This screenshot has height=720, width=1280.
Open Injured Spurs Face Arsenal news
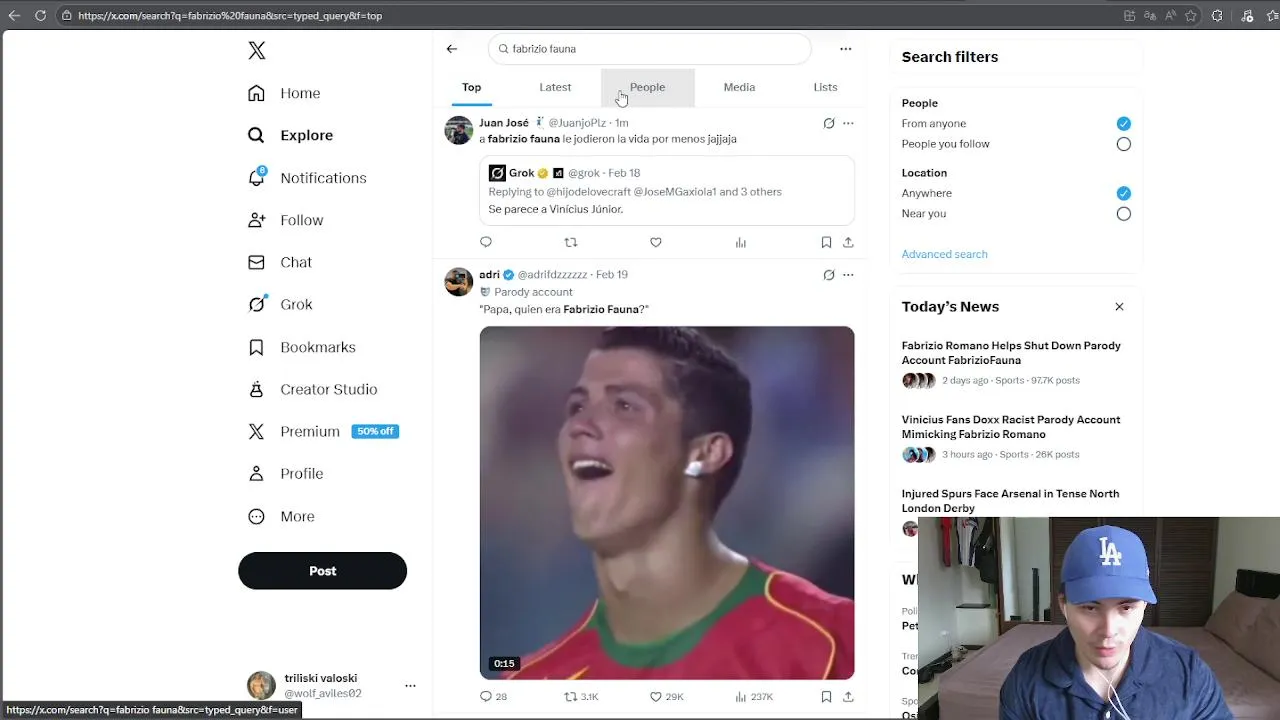click(1010, 501)
